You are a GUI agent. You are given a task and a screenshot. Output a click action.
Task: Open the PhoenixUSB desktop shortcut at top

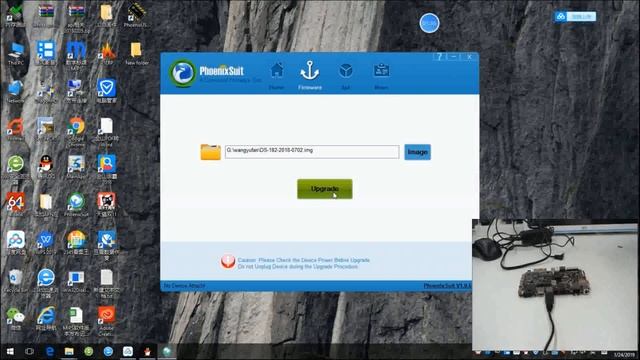136,16
